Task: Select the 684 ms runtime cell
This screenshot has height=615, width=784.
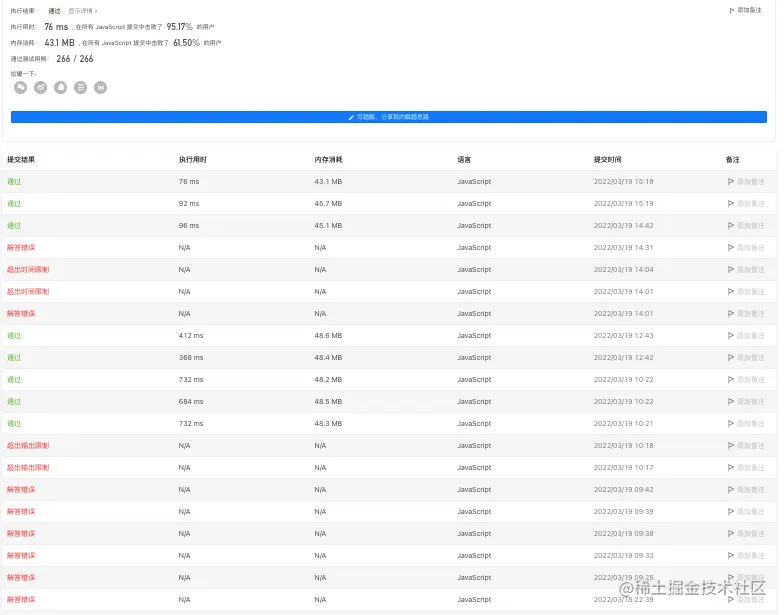Action: click(x=191, y=402)
